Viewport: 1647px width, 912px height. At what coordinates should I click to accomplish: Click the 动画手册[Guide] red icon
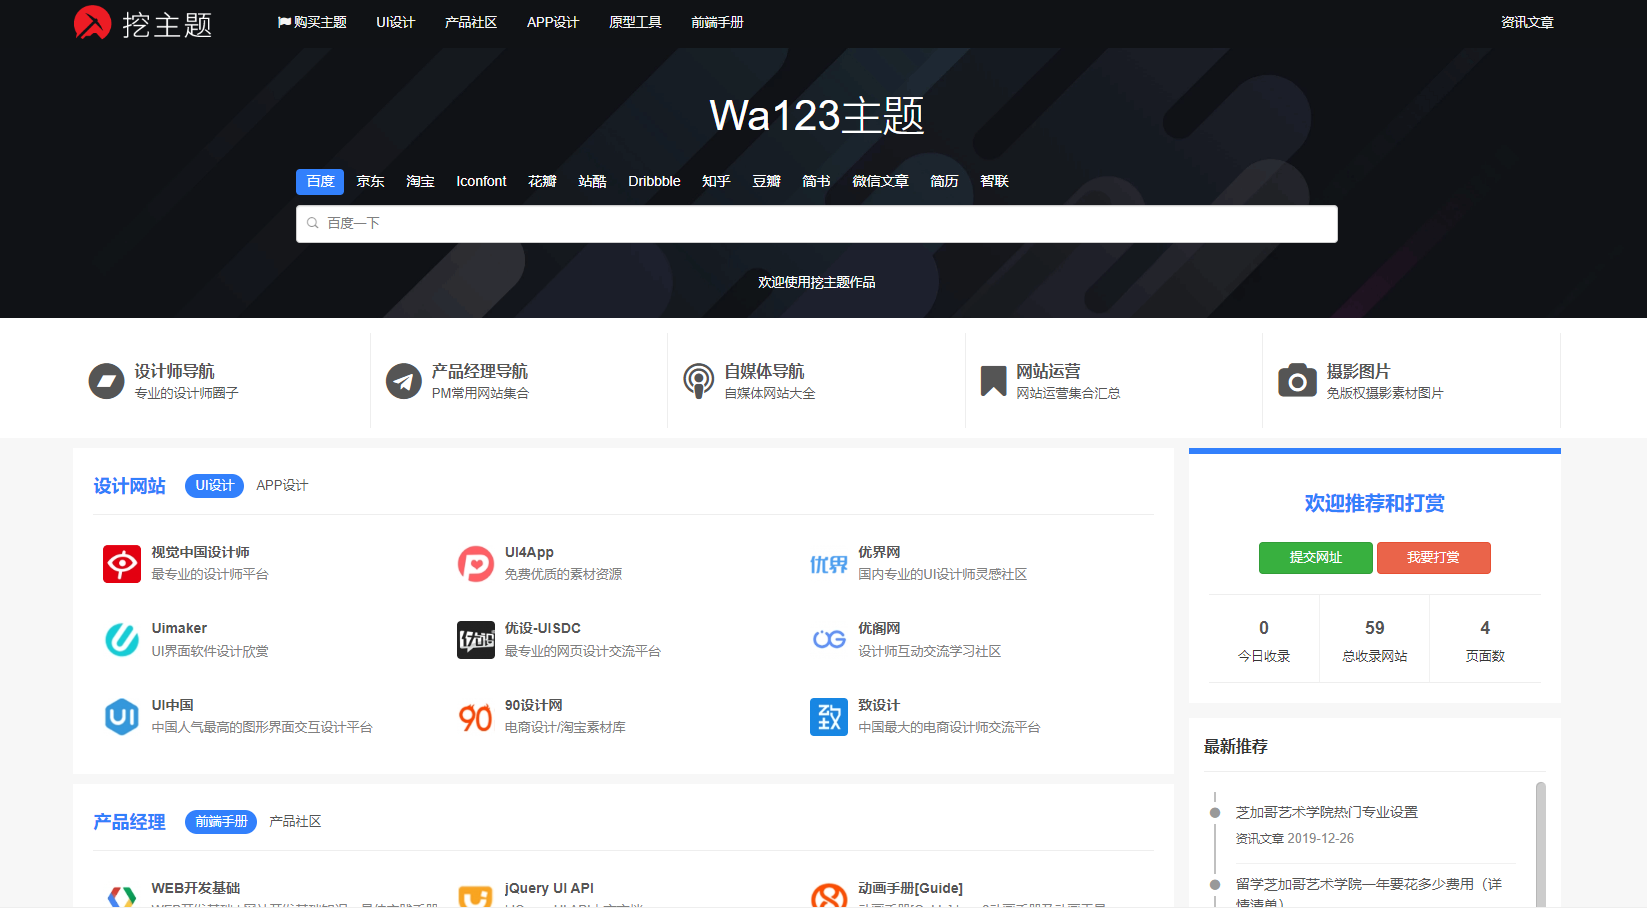(829, 897)
